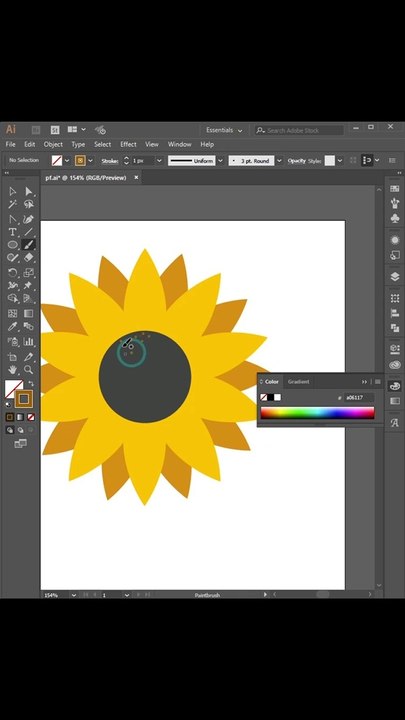Image resolution: width=405 pixels, height=720 pixels.
Task: Open Color panel options menu
Action: [377, 382]
